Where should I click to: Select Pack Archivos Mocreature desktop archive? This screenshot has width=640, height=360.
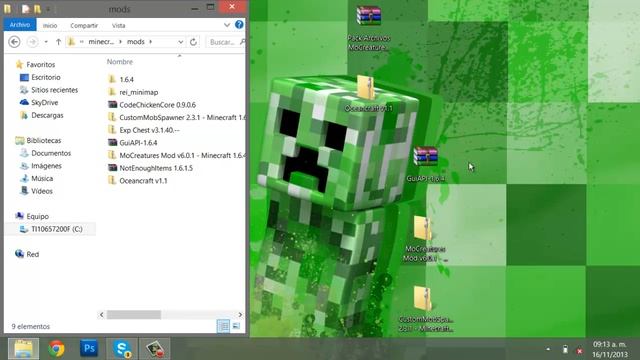click(x=369, y=28)
